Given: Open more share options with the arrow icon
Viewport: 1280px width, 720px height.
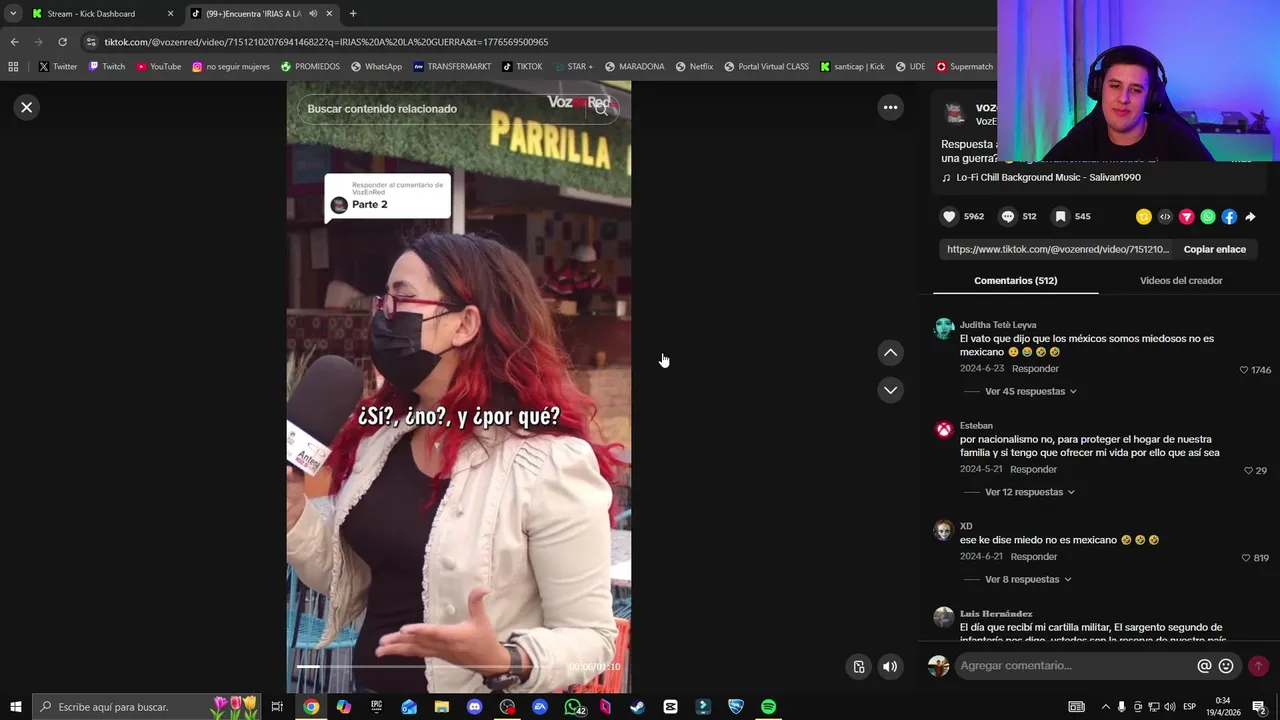Looking at the screenshot, I should click(1250, 216).
